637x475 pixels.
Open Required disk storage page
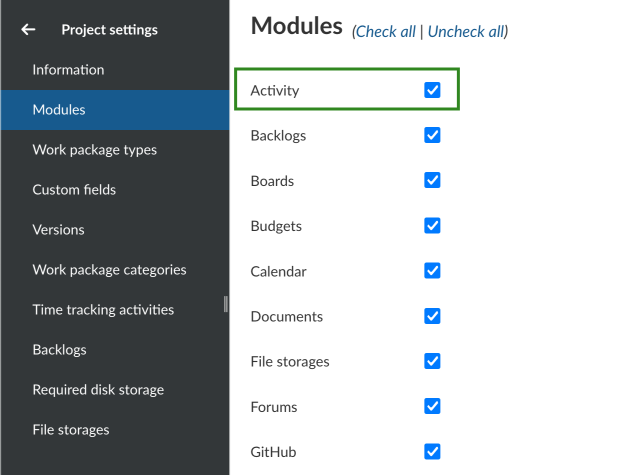(98, 390)
